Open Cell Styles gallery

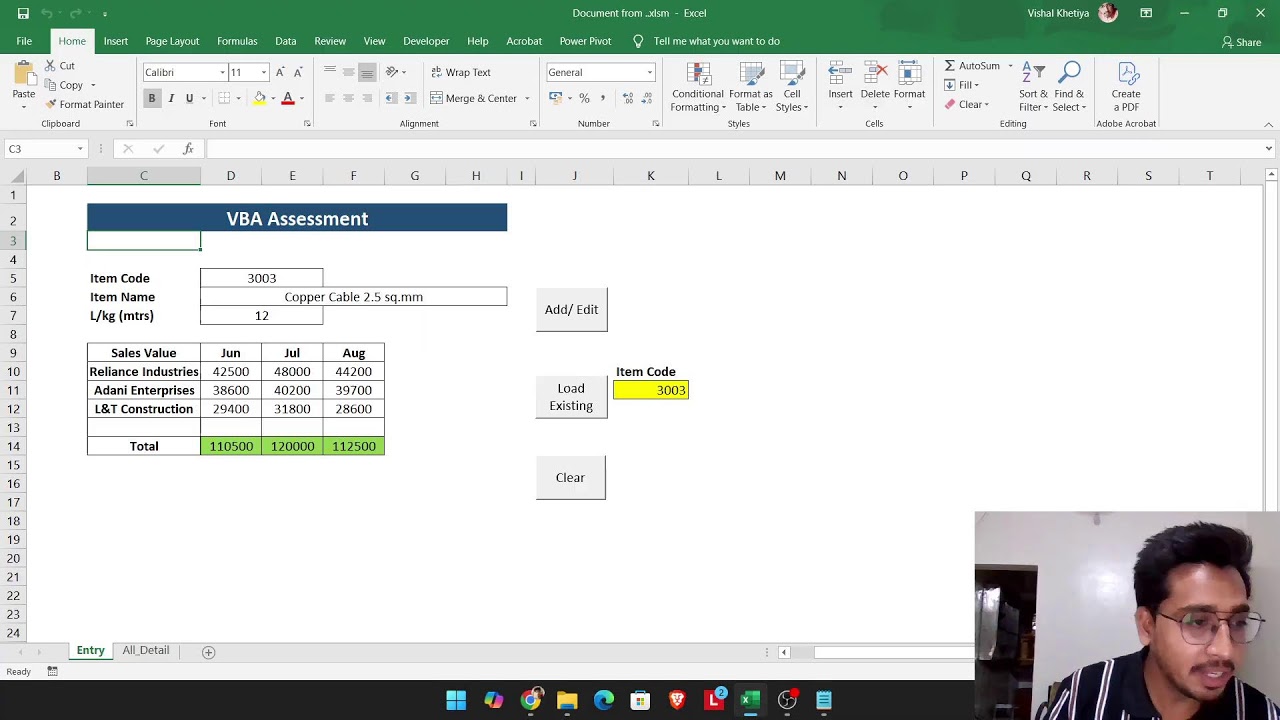coord(792,88)
